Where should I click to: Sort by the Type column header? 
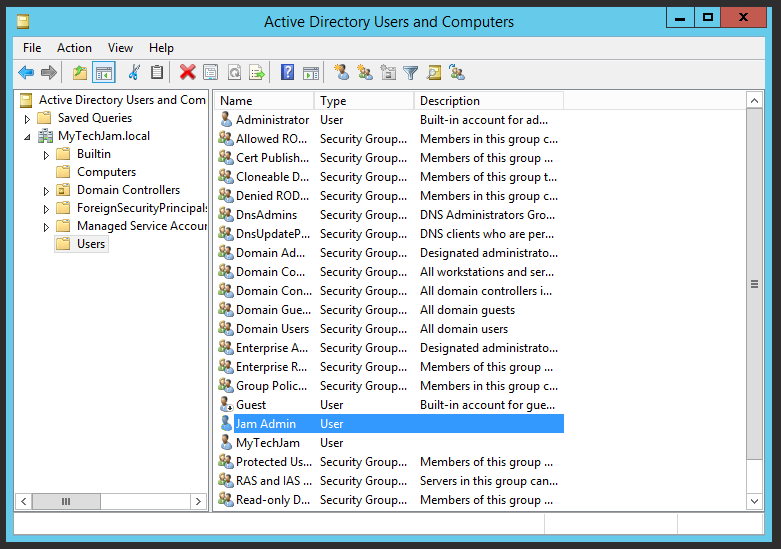(x=364, y=101)
